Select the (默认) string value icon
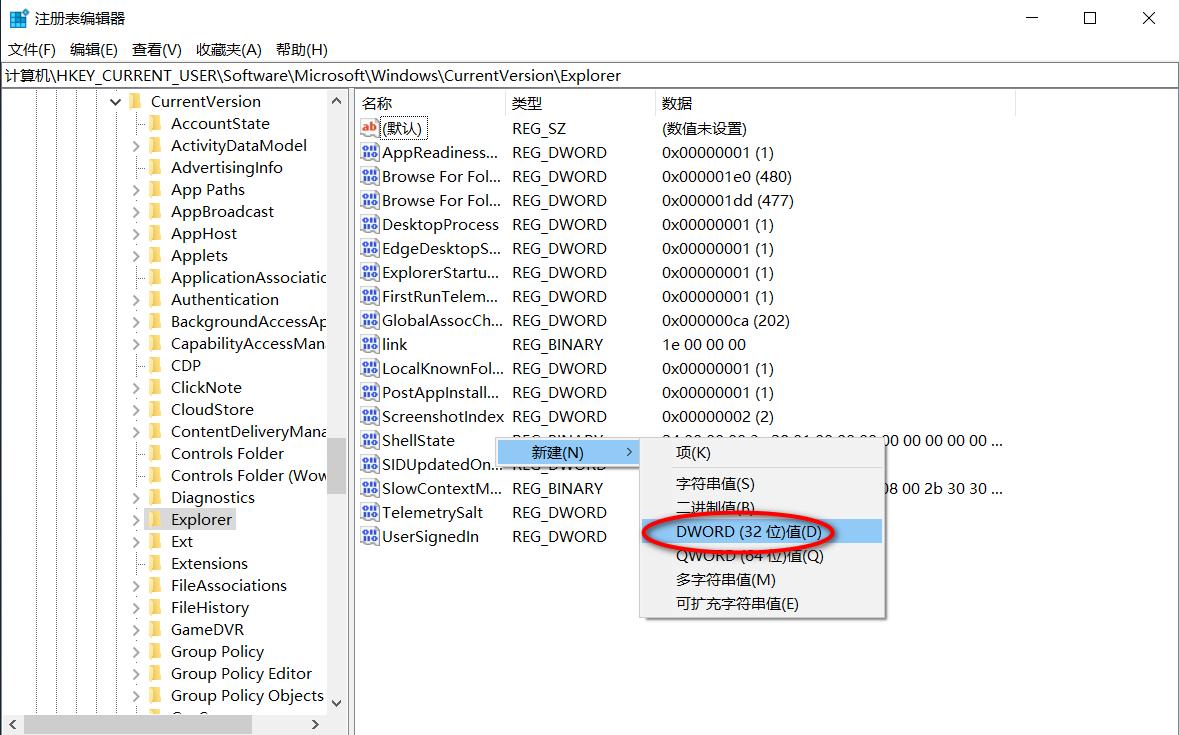 click(368, 128)
